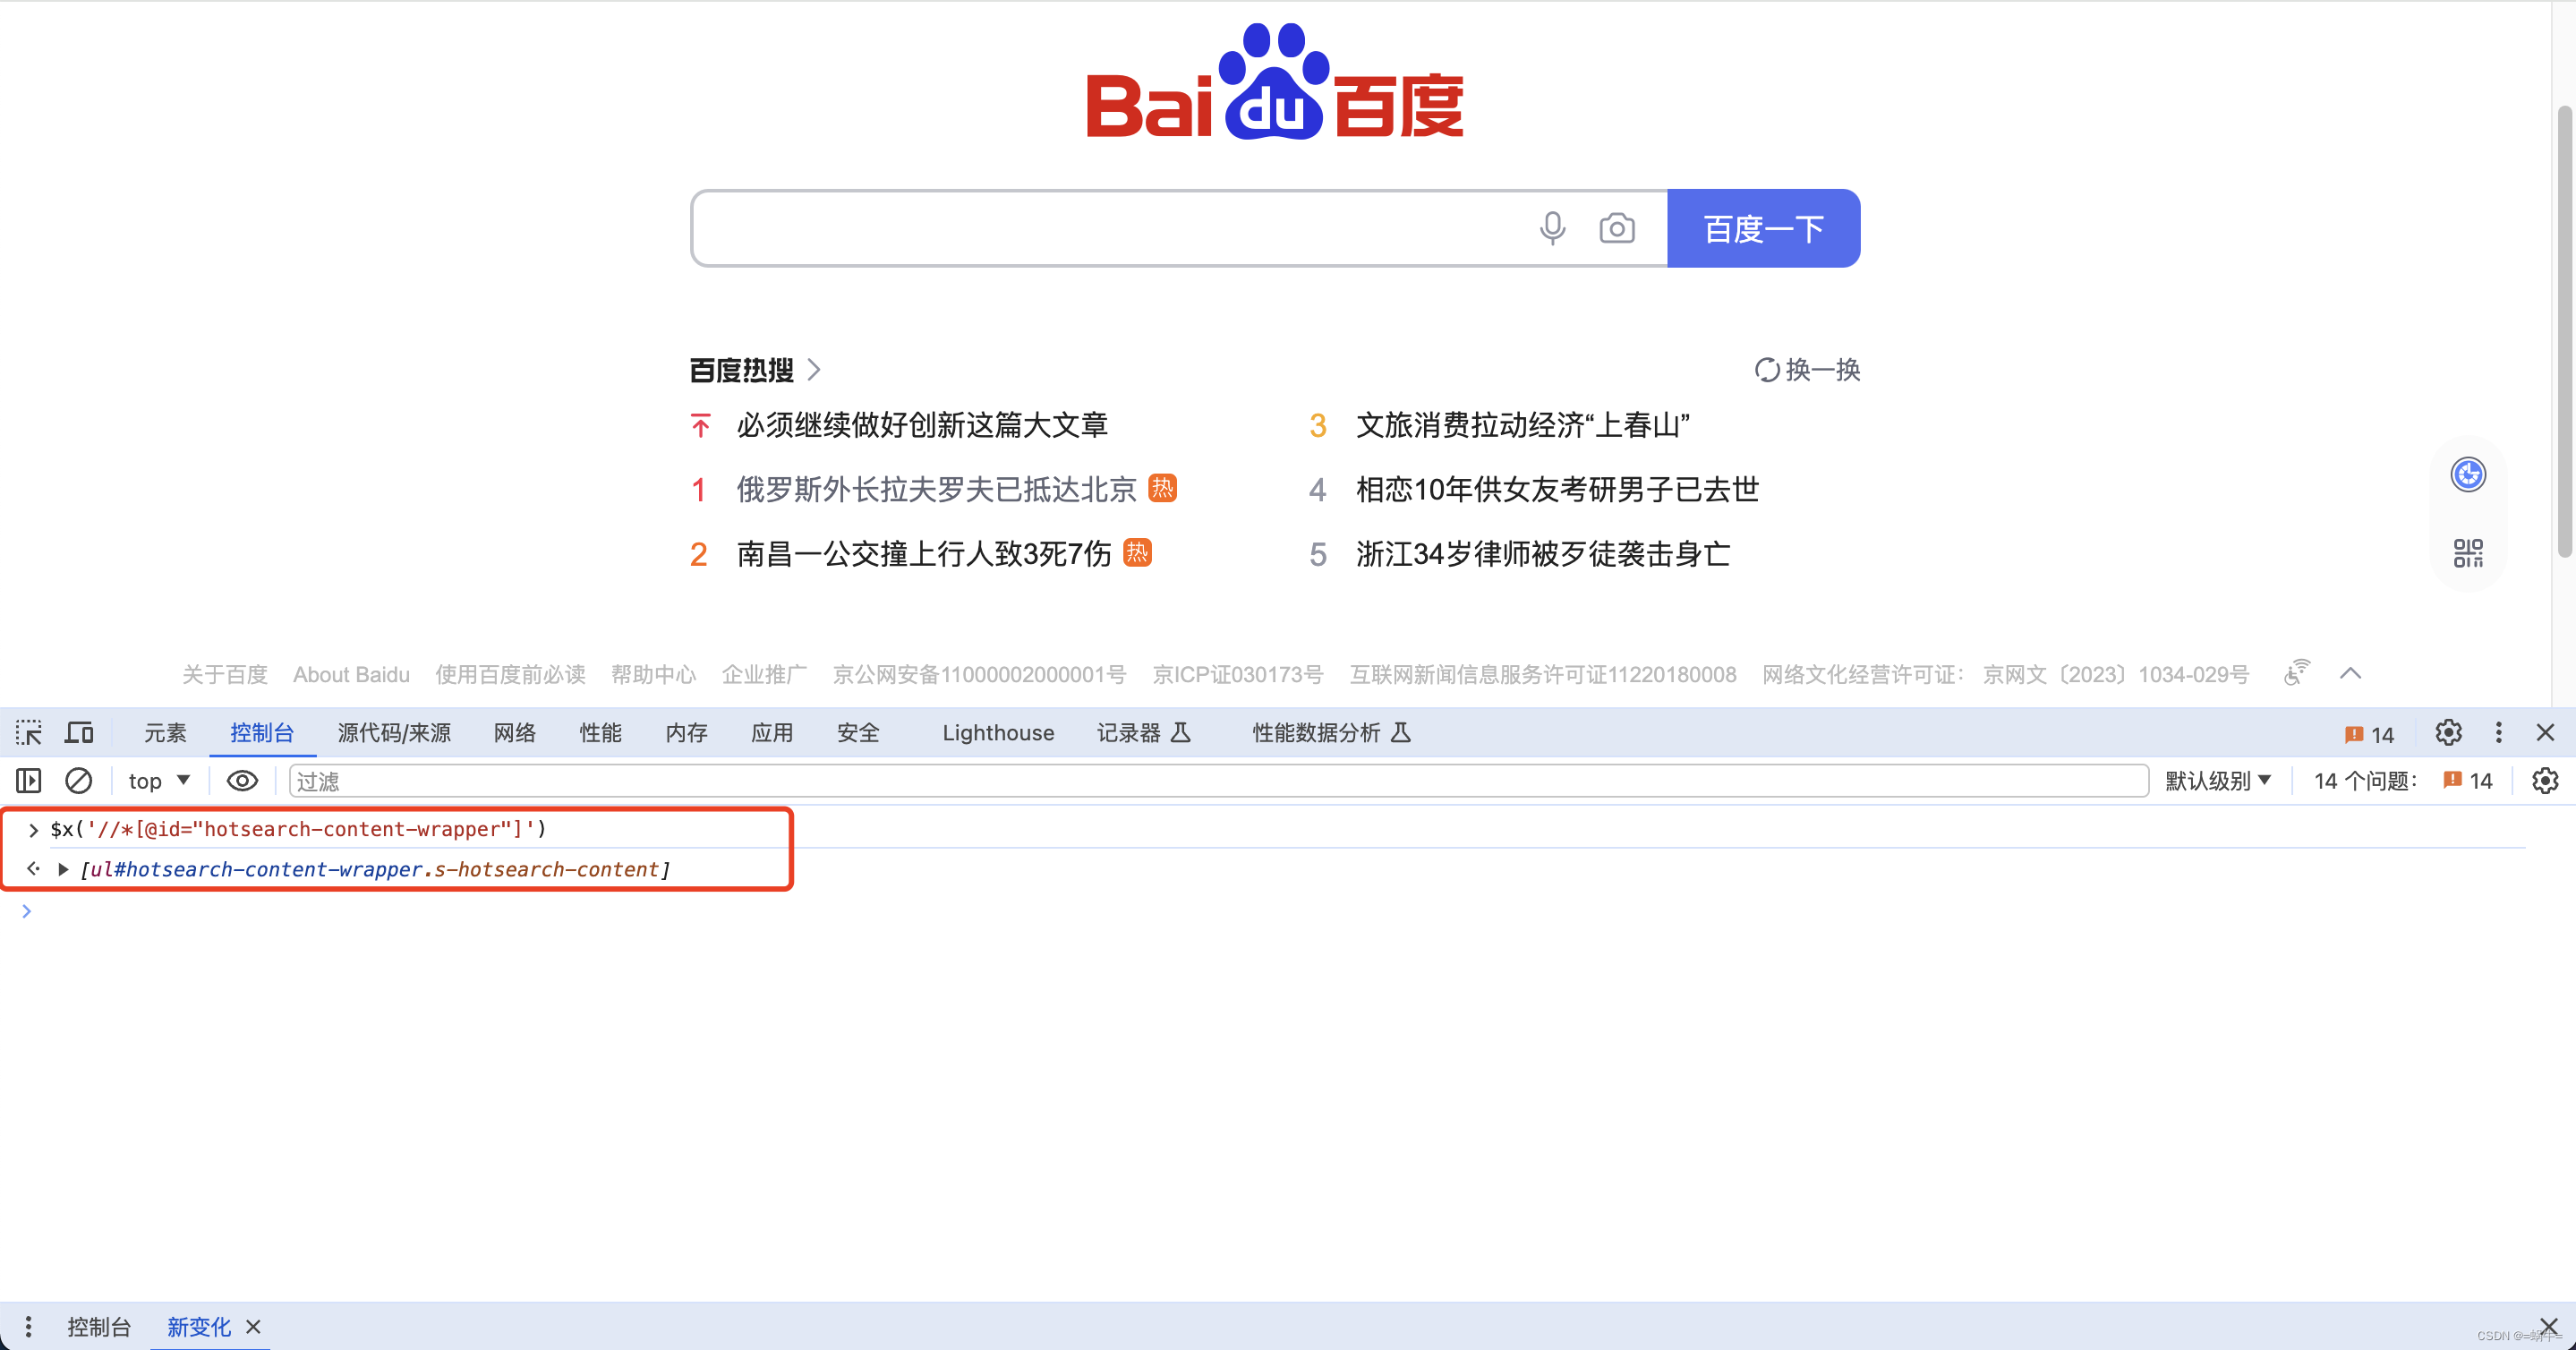Open DevTools settings gear in tab bar

pos(2448,733)
